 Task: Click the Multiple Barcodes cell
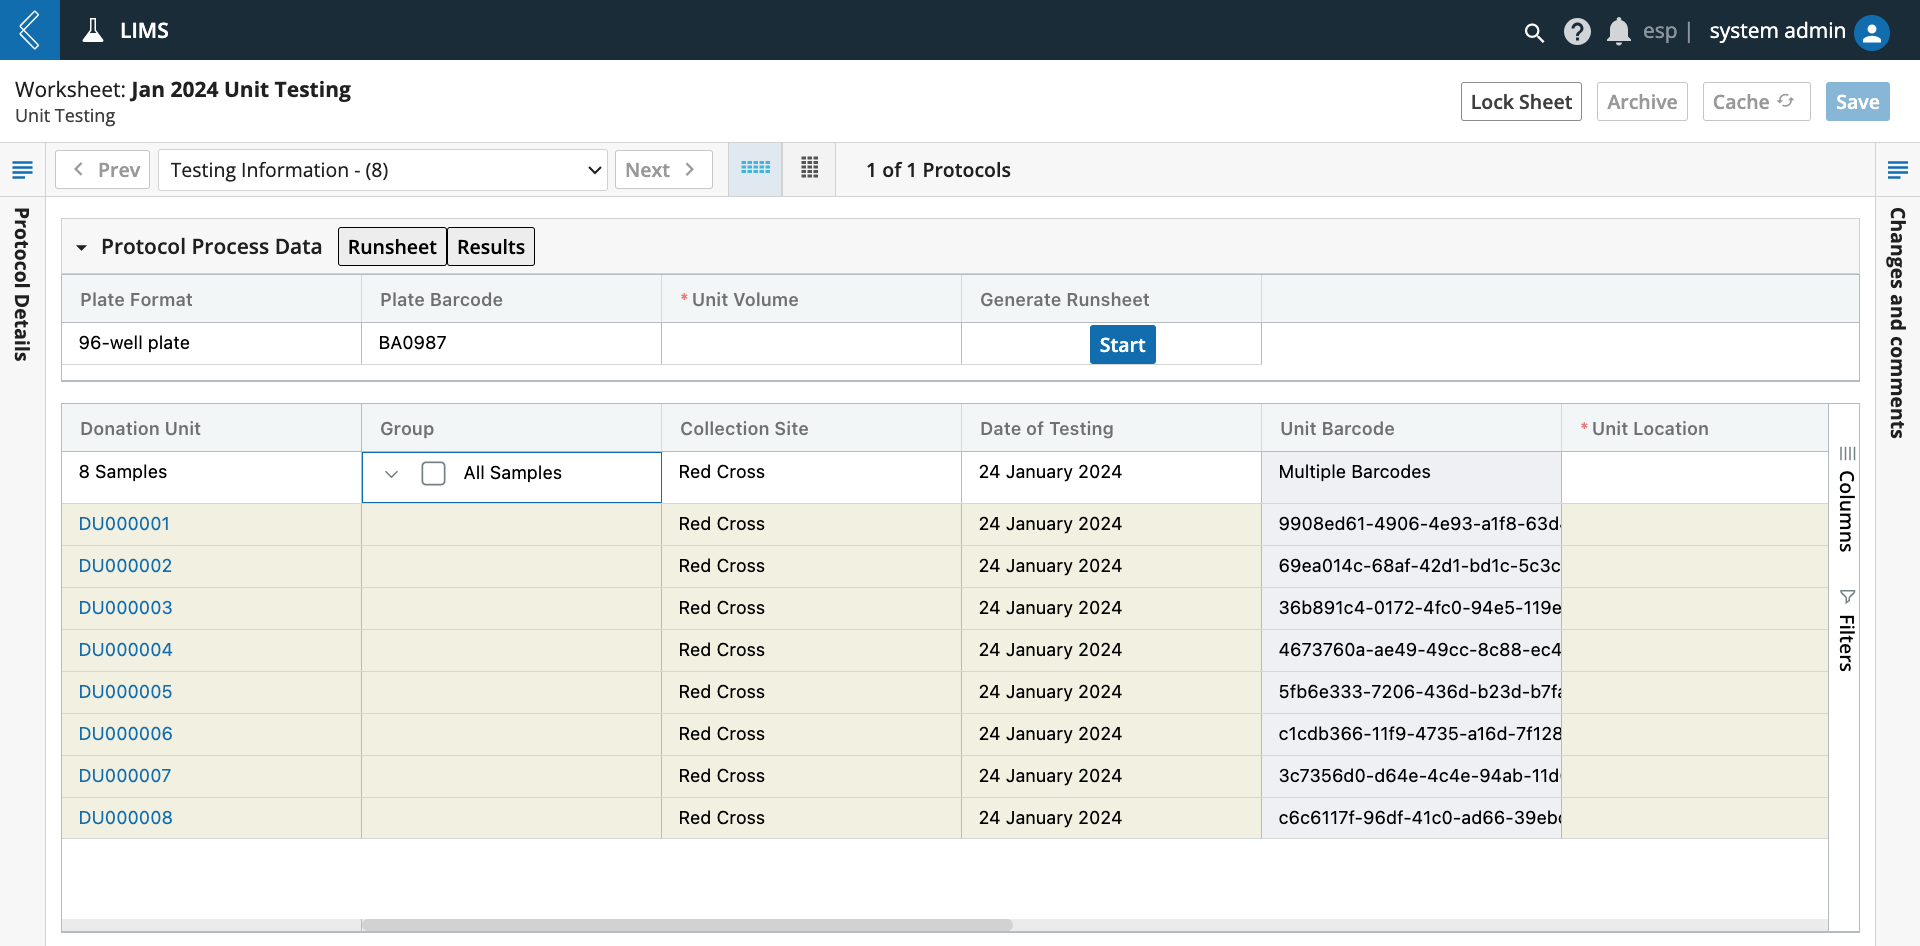coord(1411,477)
